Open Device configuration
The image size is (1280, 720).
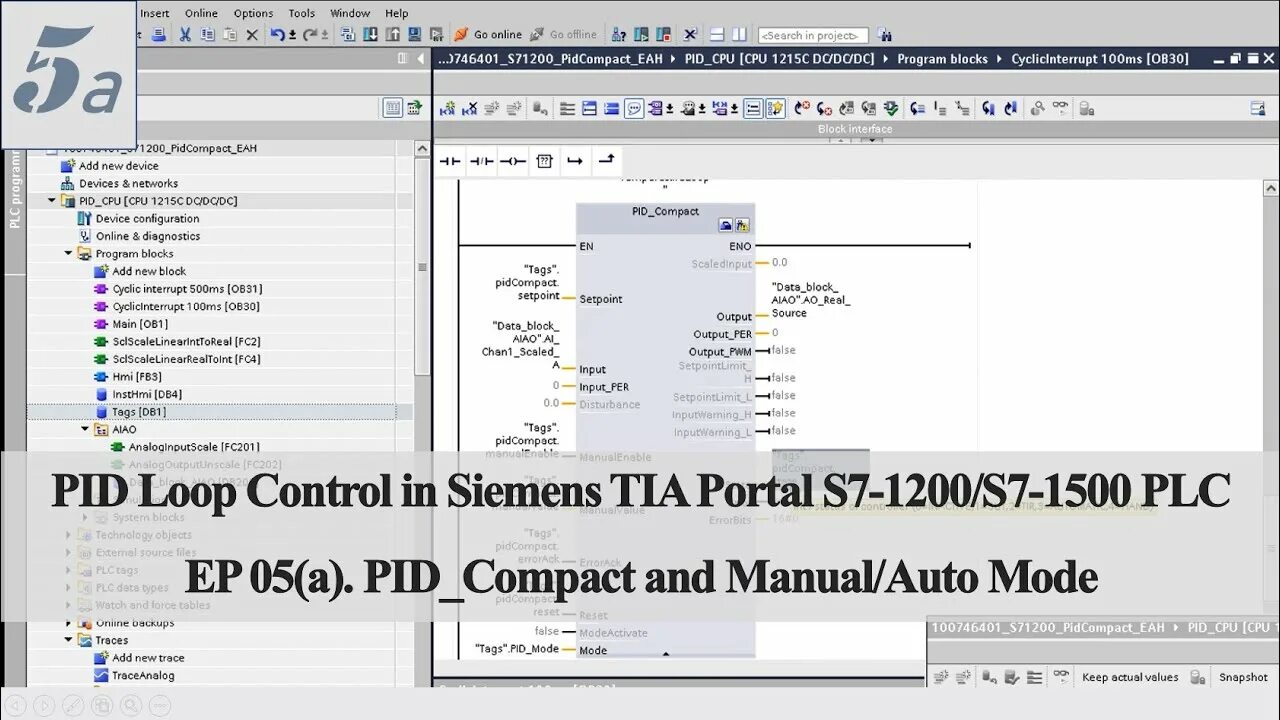[147, 219]
